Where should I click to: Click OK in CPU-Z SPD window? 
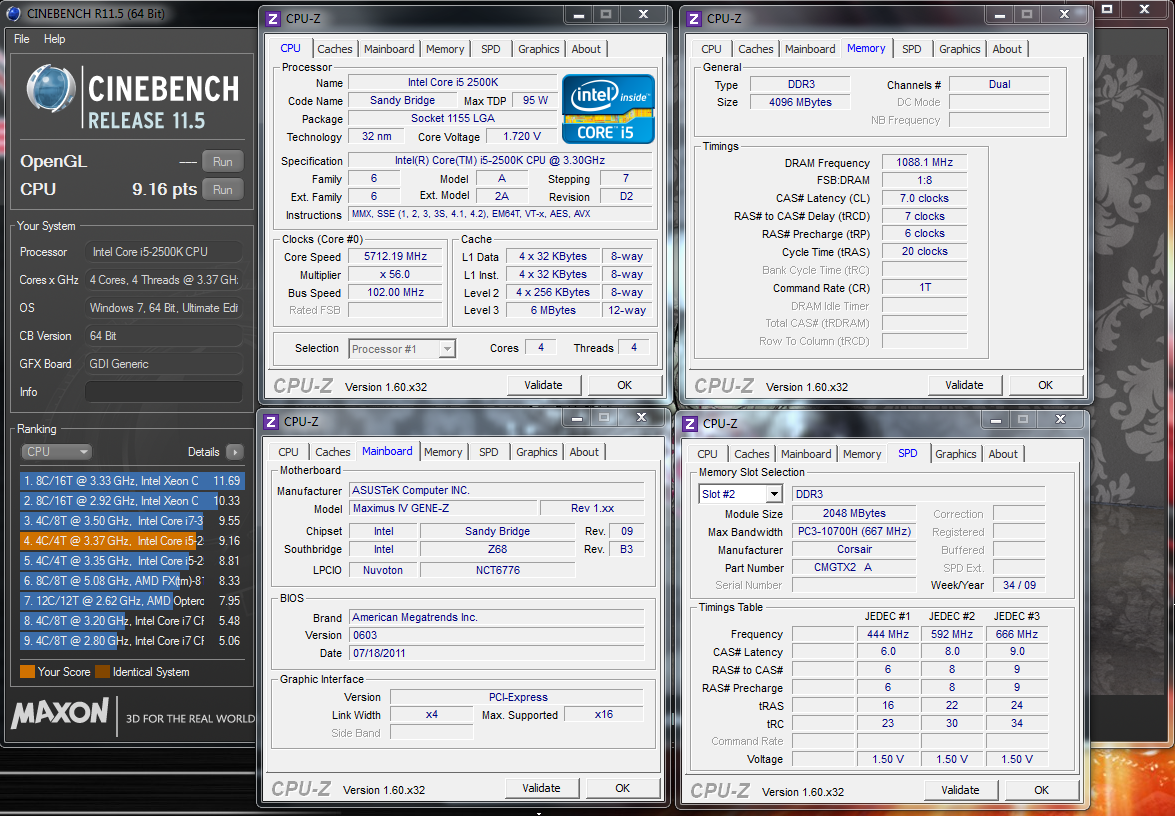tap(1041, 790)
